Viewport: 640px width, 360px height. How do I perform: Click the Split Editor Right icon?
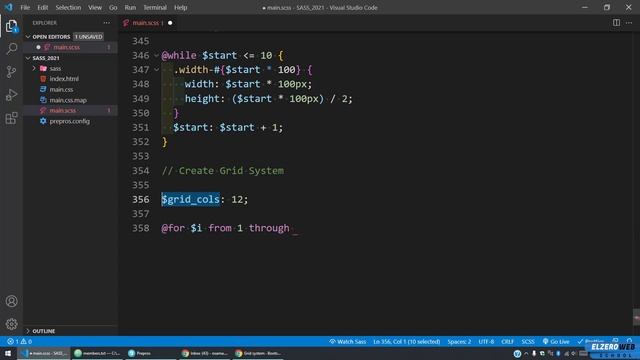[x=616, y=23]
